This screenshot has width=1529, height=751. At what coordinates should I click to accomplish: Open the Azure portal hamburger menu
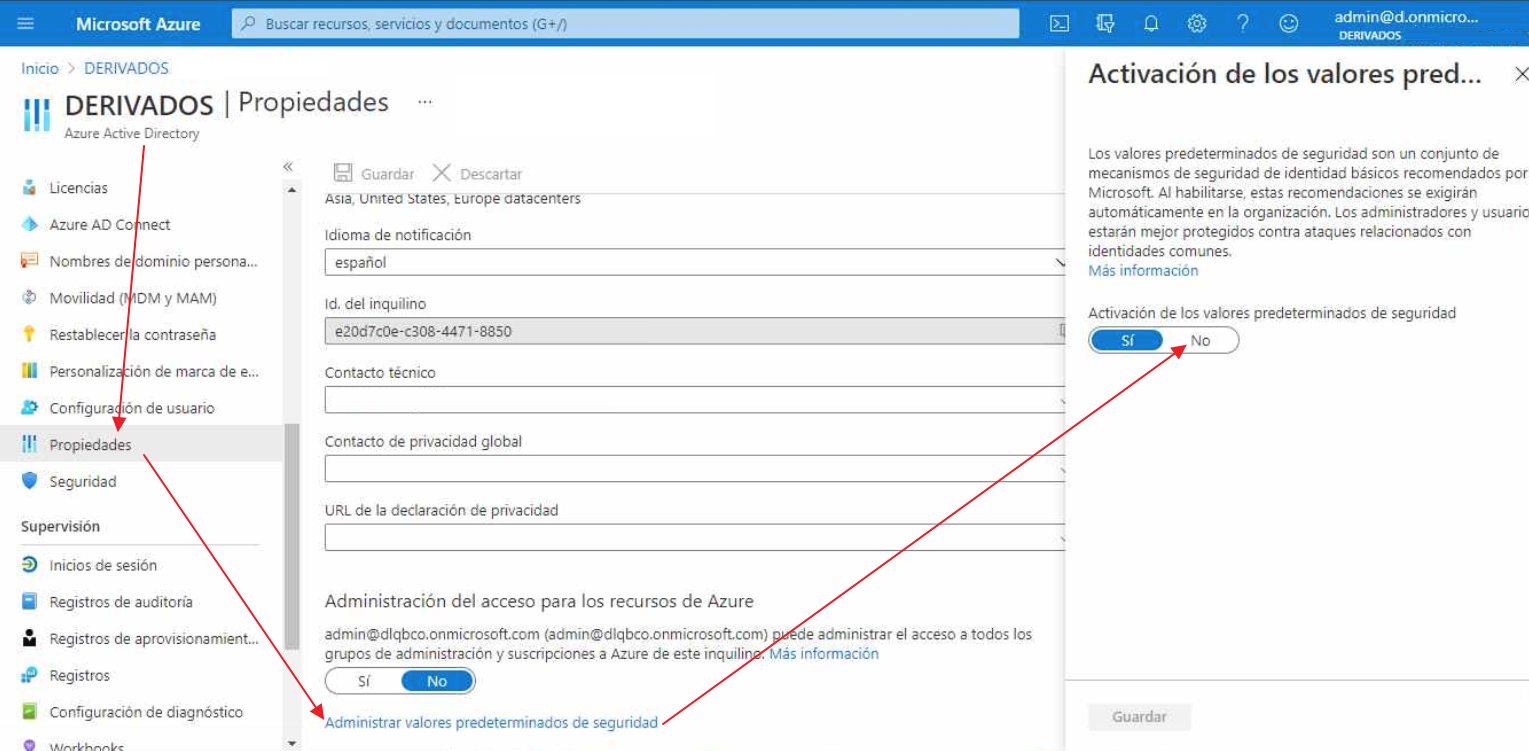click(x=26, y=23)
